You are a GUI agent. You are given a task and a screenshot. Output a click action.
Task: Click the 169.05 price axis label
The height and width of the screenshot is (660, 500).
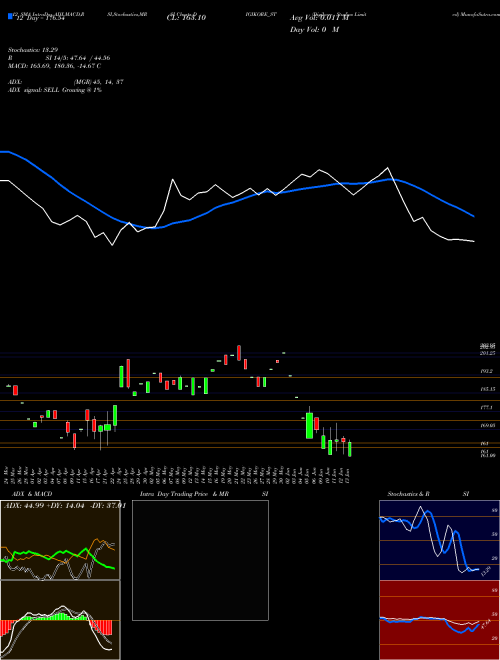pyautogui.click(x=488, y=426)
